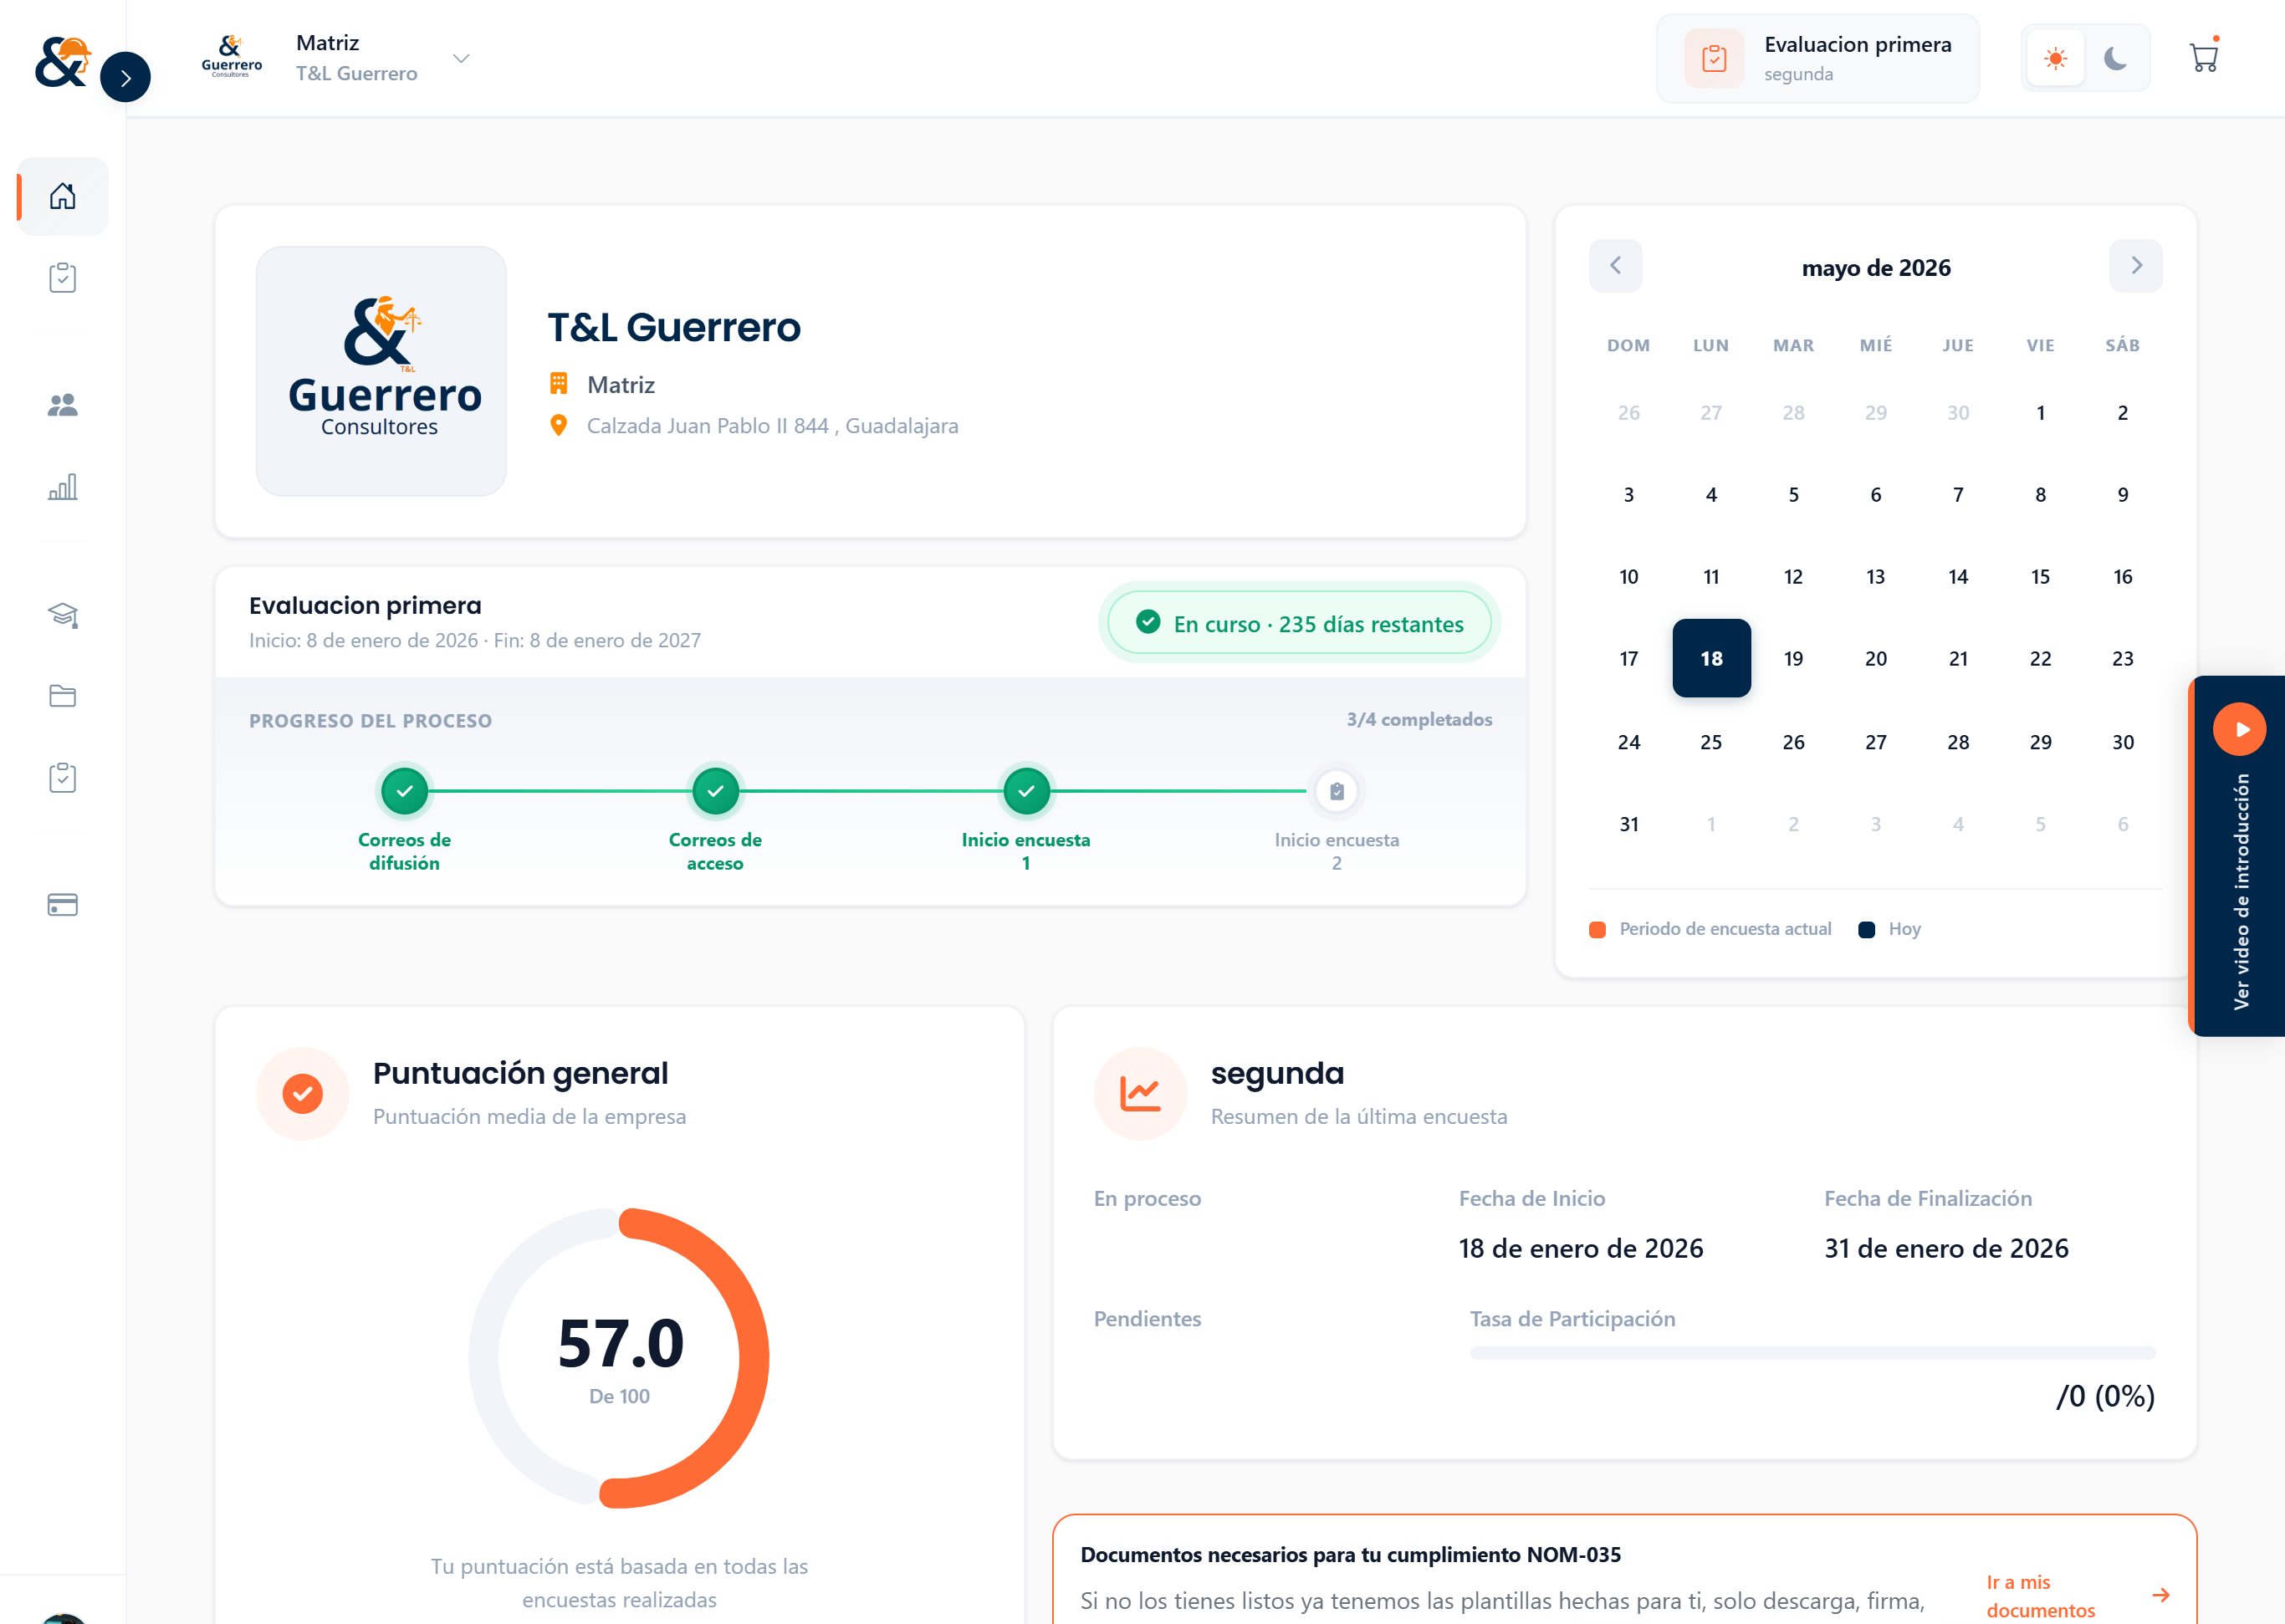Open the shopping cart icon
Viewport: 2285px width, 1624px height.
[2203, 58]
